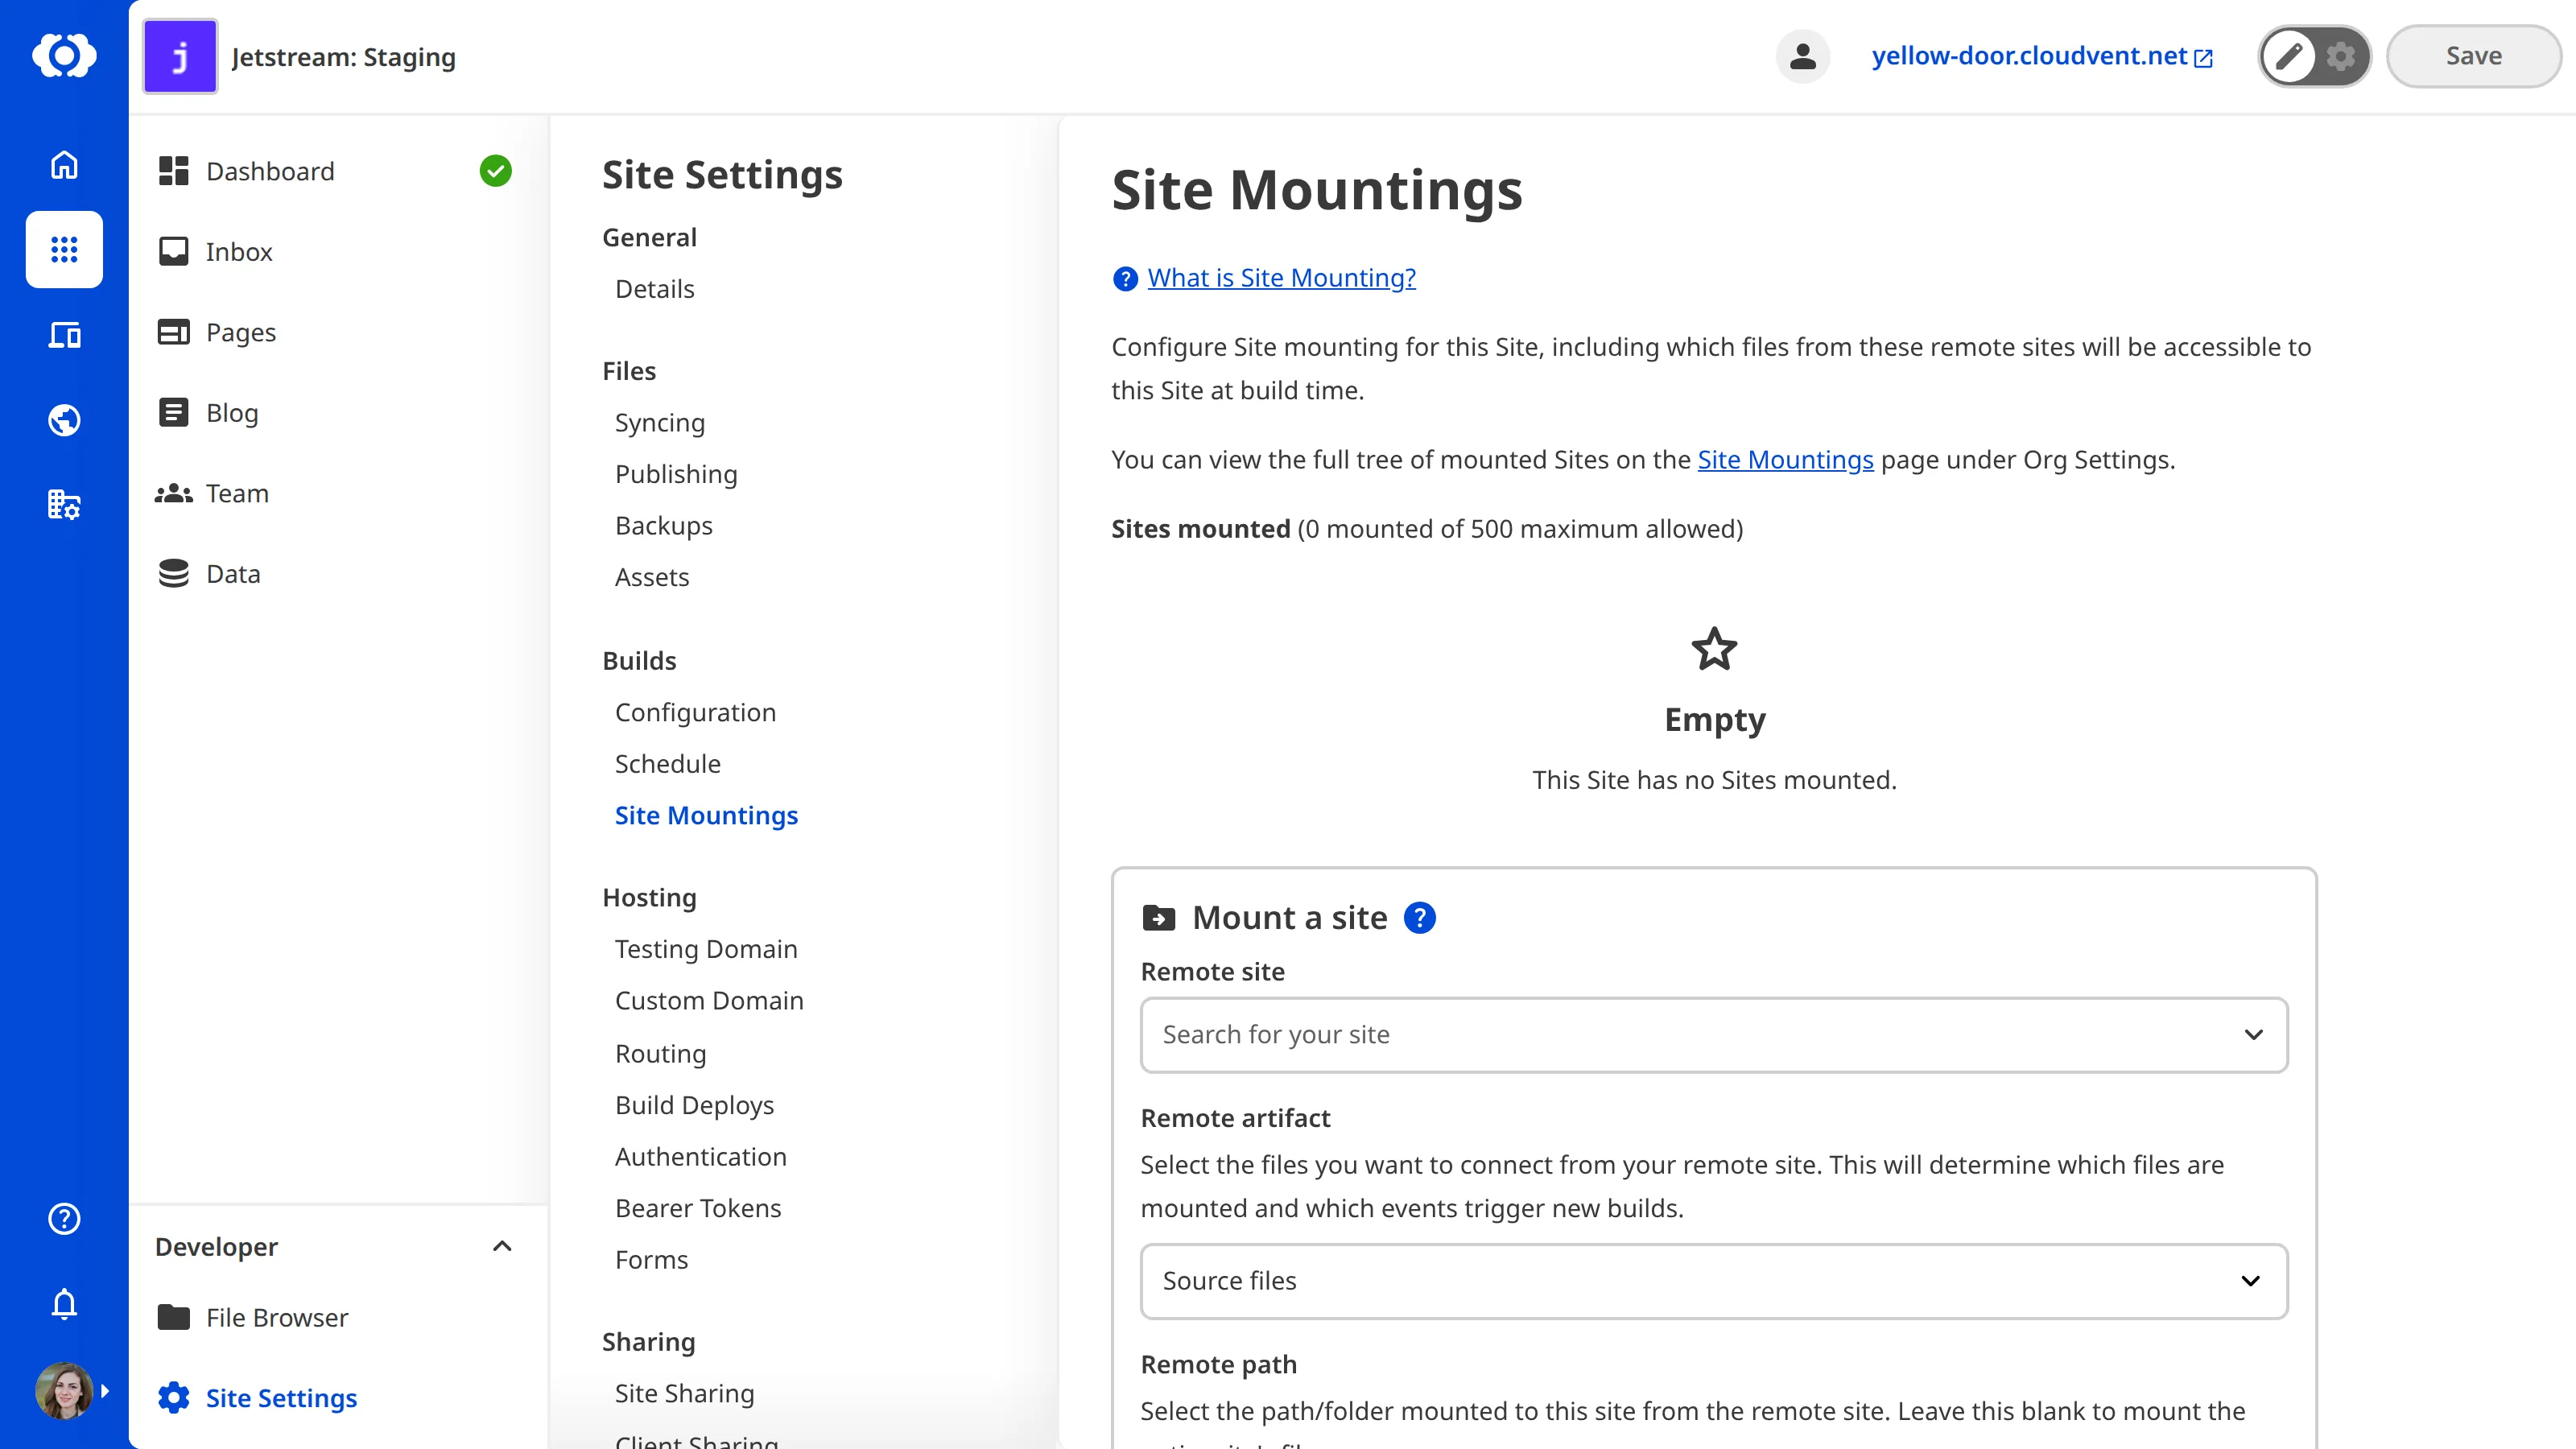Select Bearer Tokens settings

(698, 1208)
